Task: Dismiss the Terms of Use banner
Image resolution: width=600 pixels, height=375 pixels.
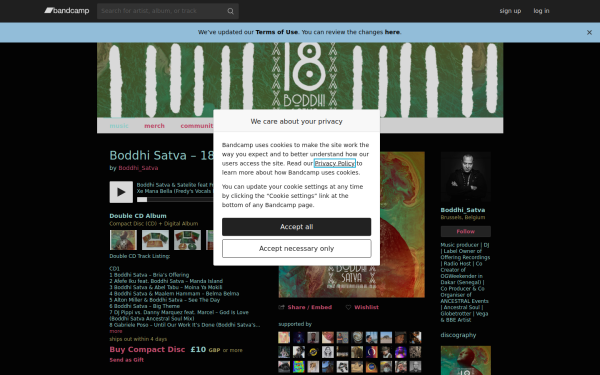Action: [589, 33]
